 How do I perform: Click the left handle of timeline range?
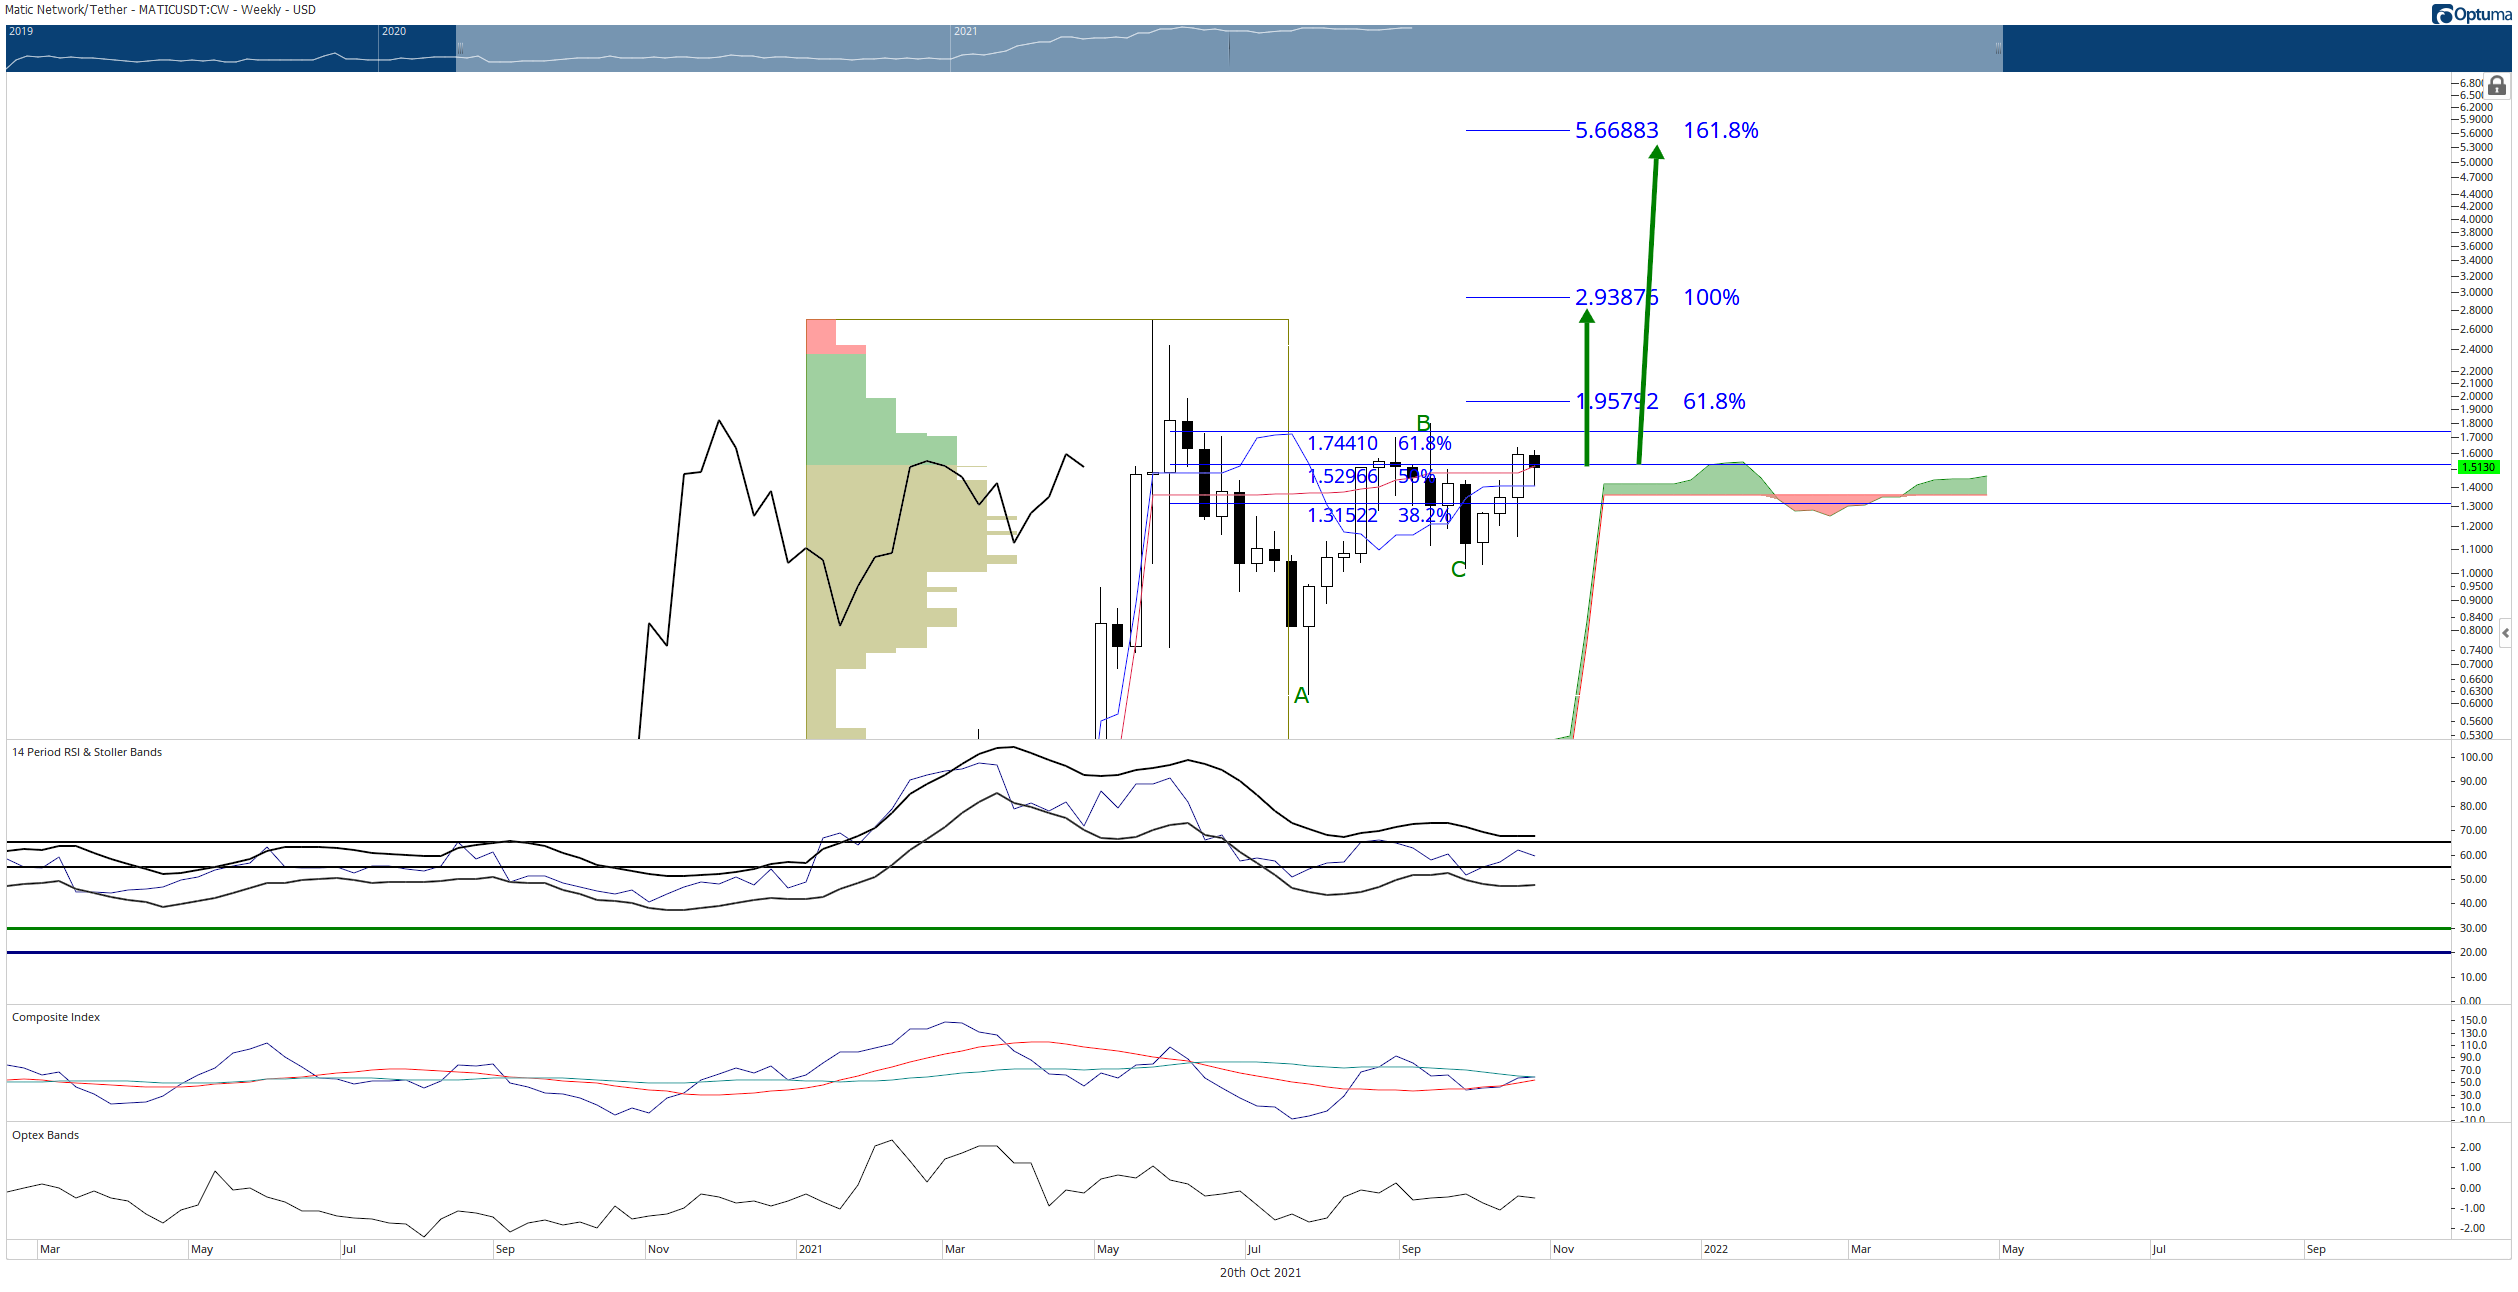pos(460,48)
